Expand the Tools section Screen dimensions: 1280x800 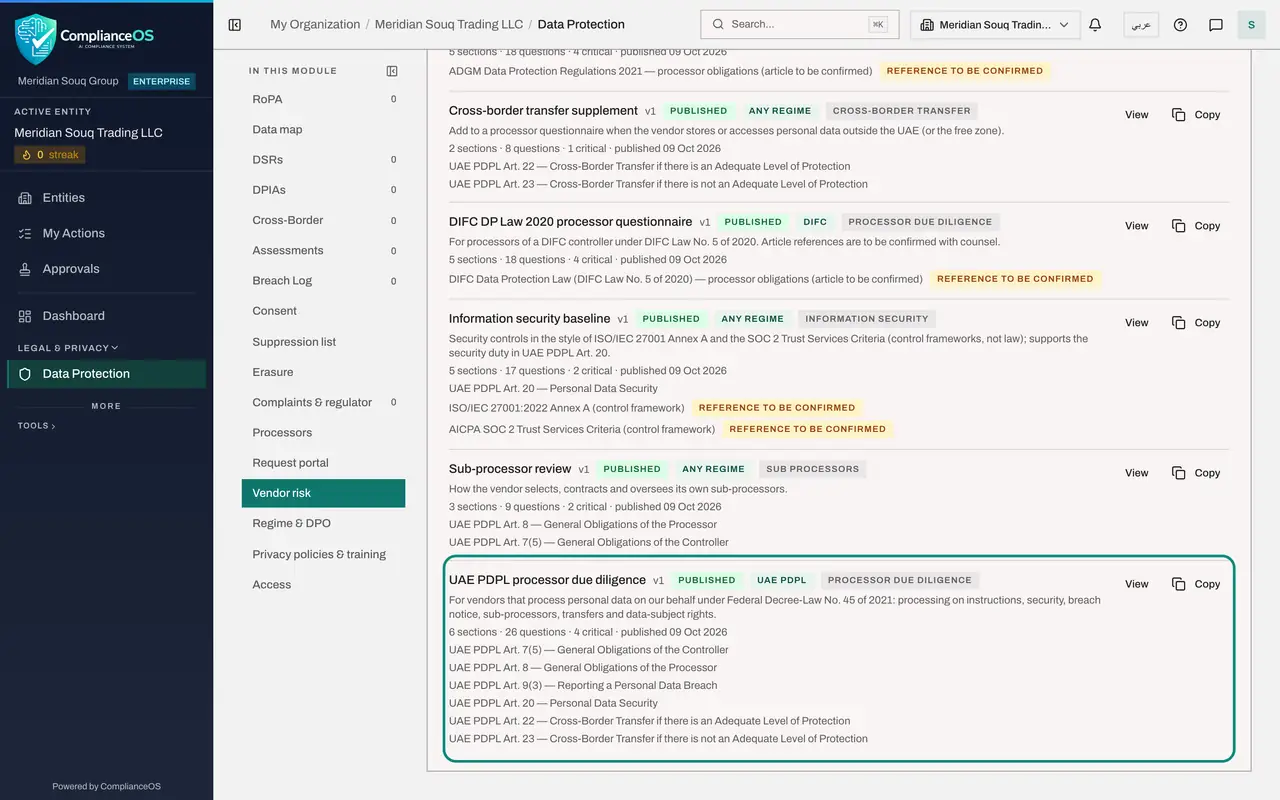coord(37,426)
